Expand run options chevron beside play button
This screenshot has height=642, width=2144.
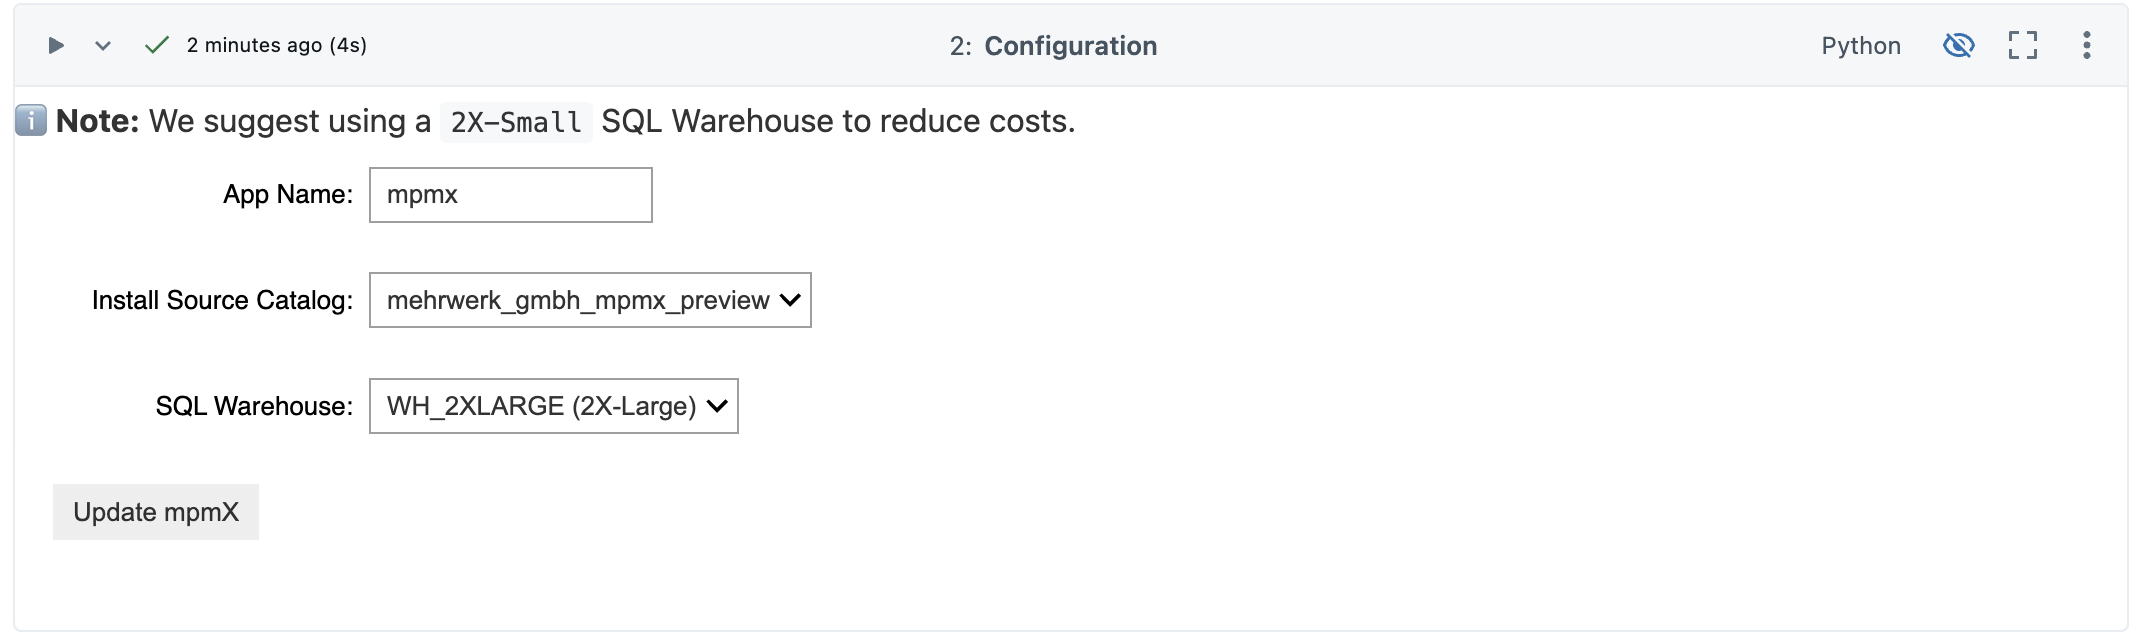[103, 45]
